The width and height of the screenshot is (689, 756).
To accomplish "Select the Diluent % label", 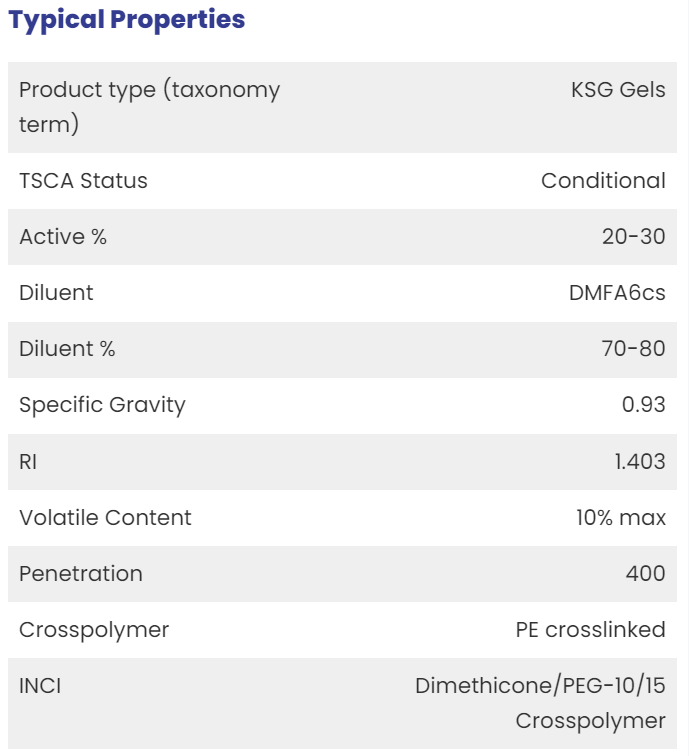I will [x=67, y=349].
